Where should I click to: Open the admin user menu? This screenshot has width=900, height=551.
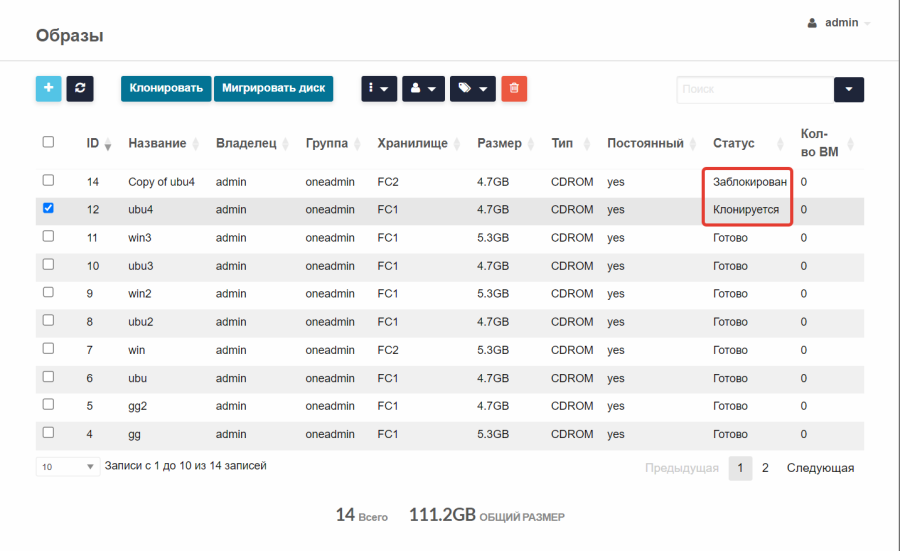[x=839, y=23]
